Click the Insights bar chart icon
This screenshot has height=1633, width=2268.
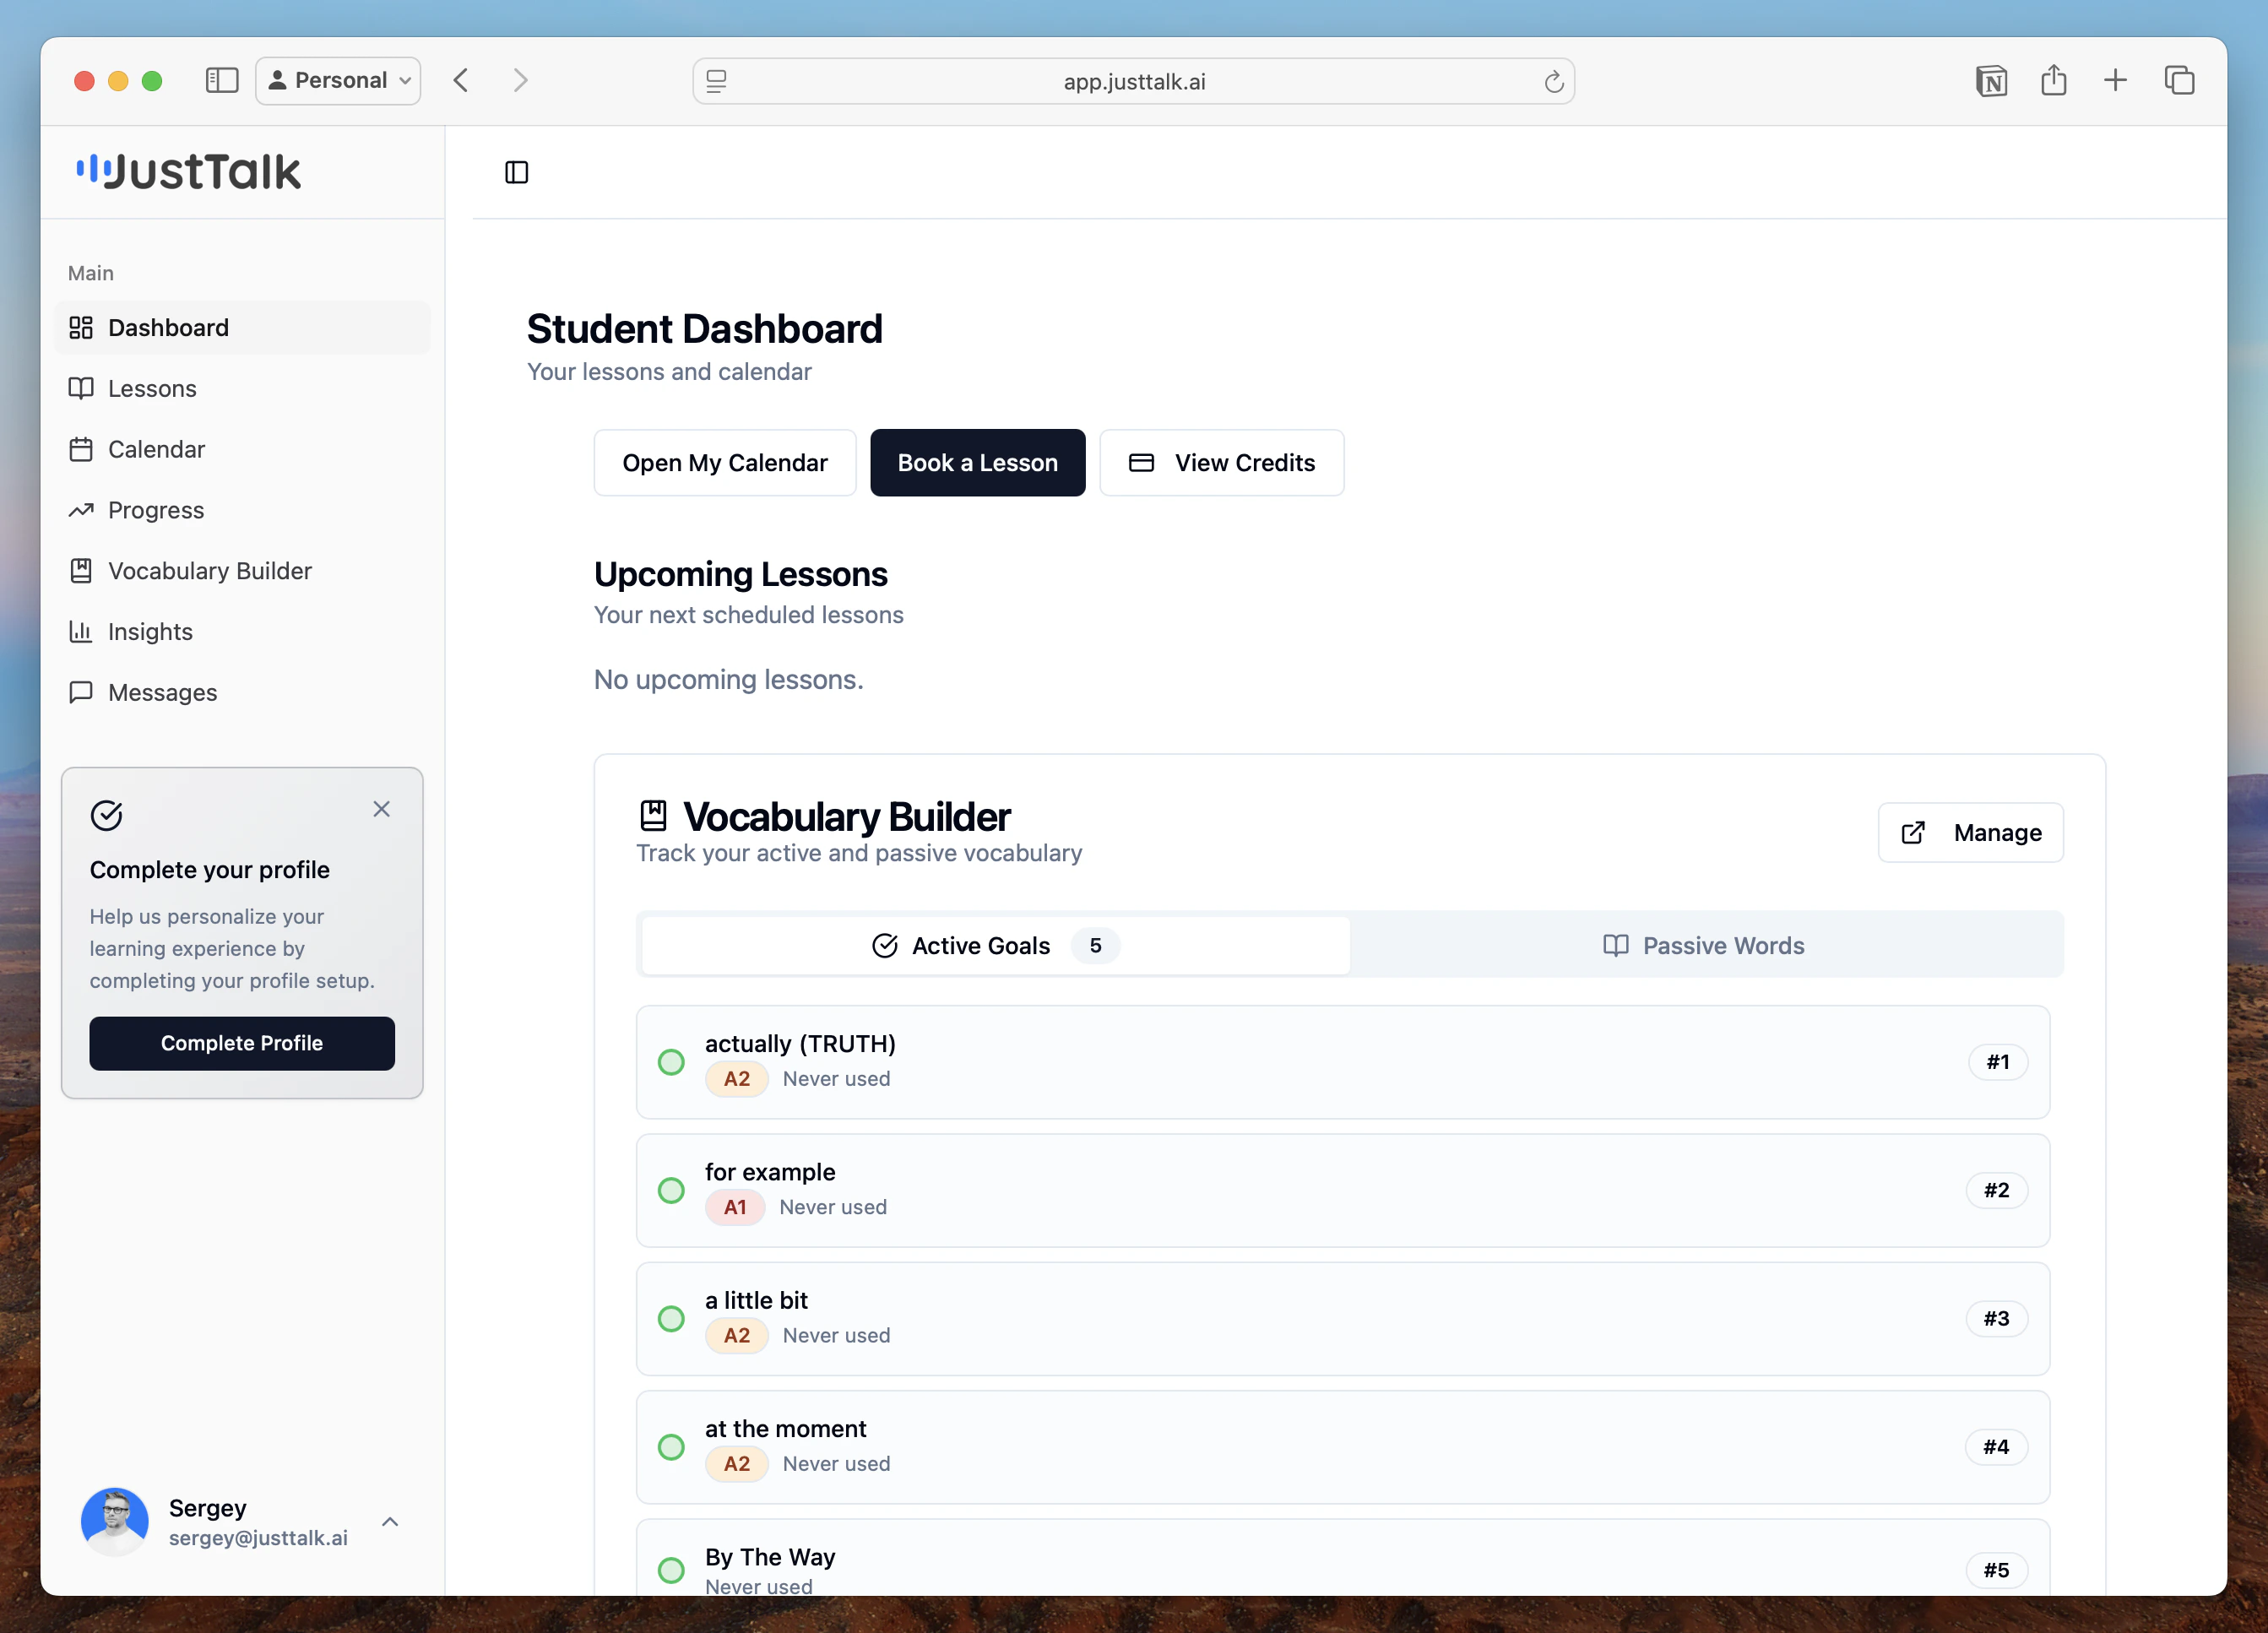(x=81, y=632)
